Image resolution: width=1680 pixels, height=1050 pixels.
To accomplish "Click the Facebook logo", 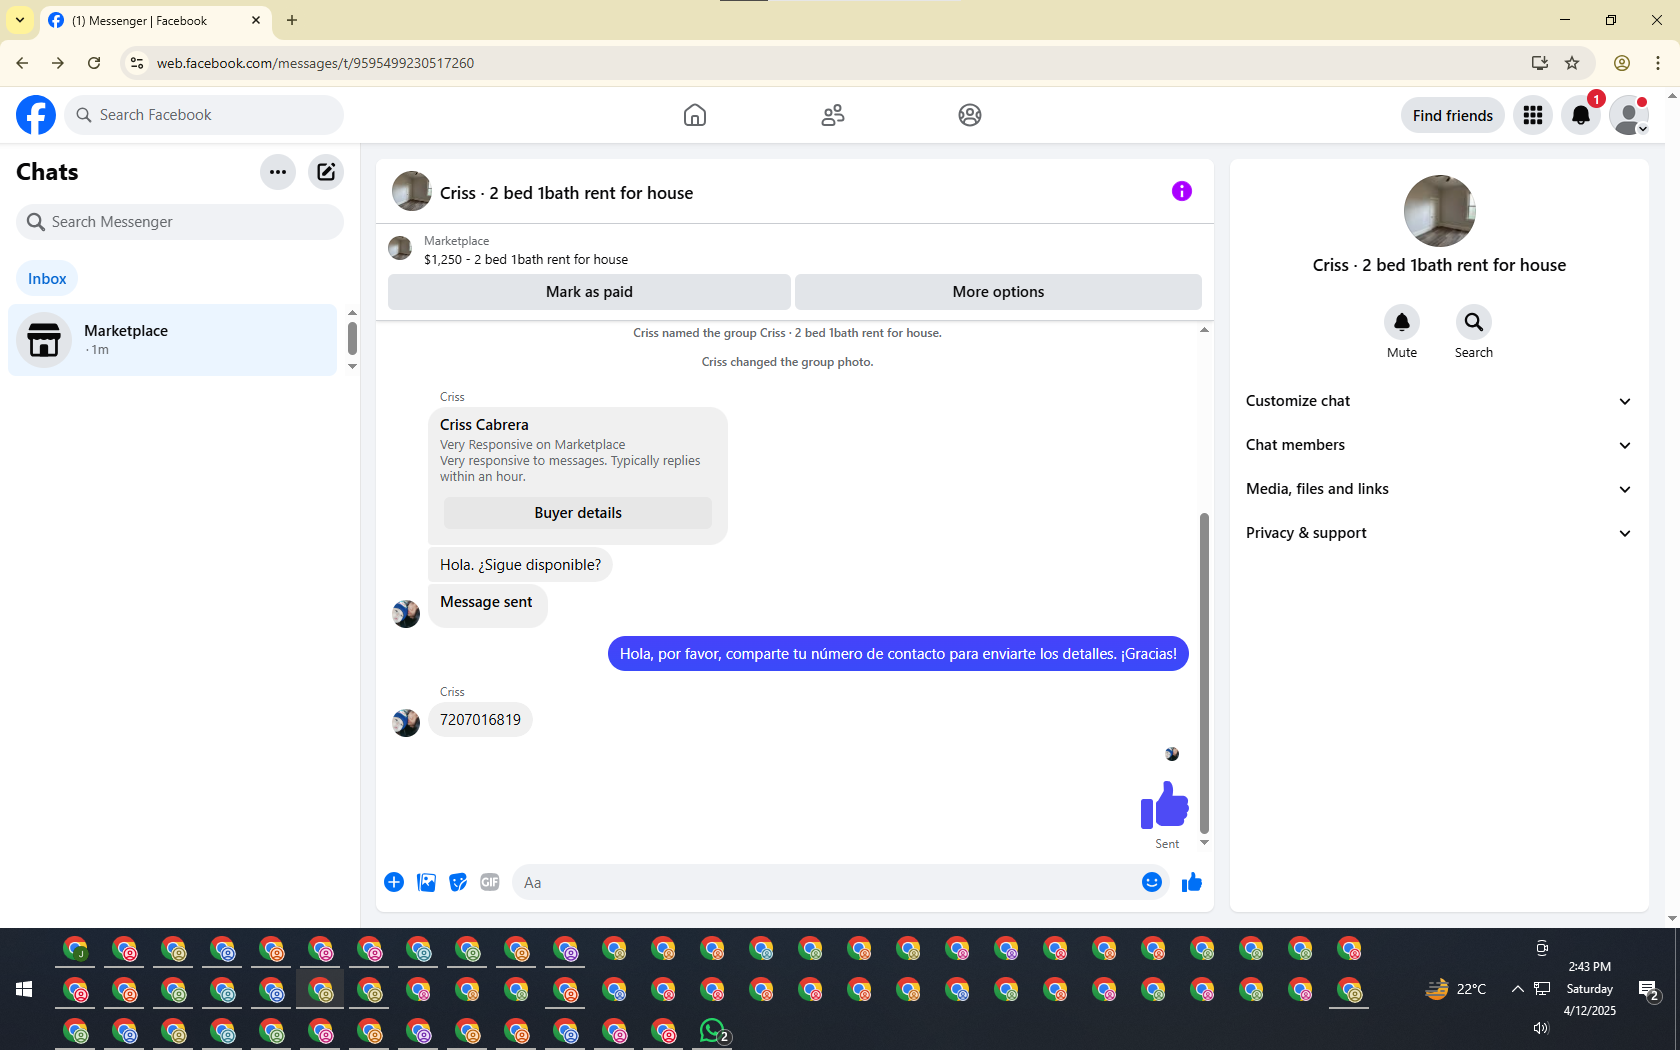I will pyautogui.click(x=36, y=115).
